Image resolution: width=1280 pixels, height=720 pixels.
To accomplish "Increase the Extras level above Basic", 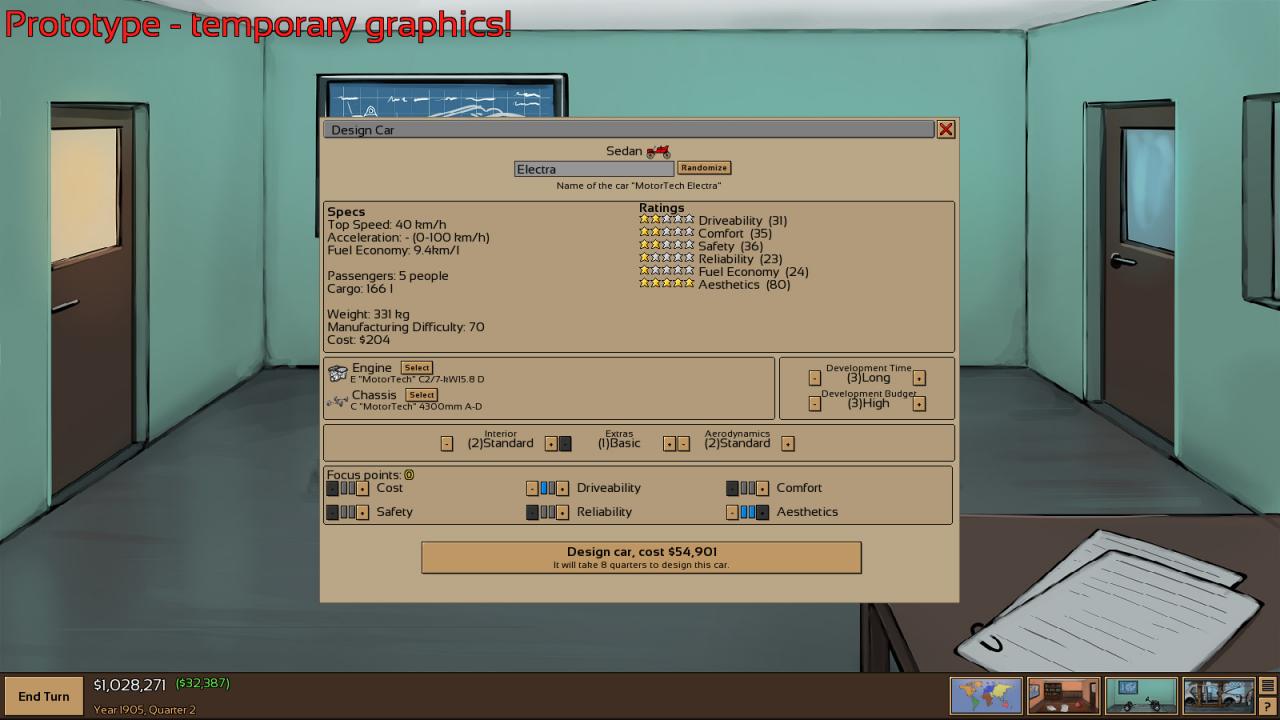I will coord(668,443).
